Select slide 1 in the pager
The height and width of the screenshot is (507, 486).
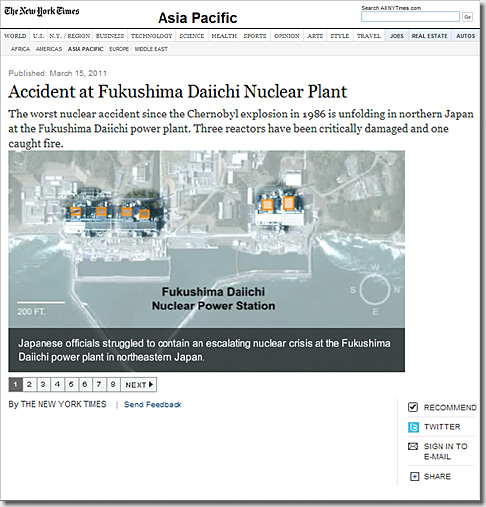pyautogui.click(x=15, y=385)
